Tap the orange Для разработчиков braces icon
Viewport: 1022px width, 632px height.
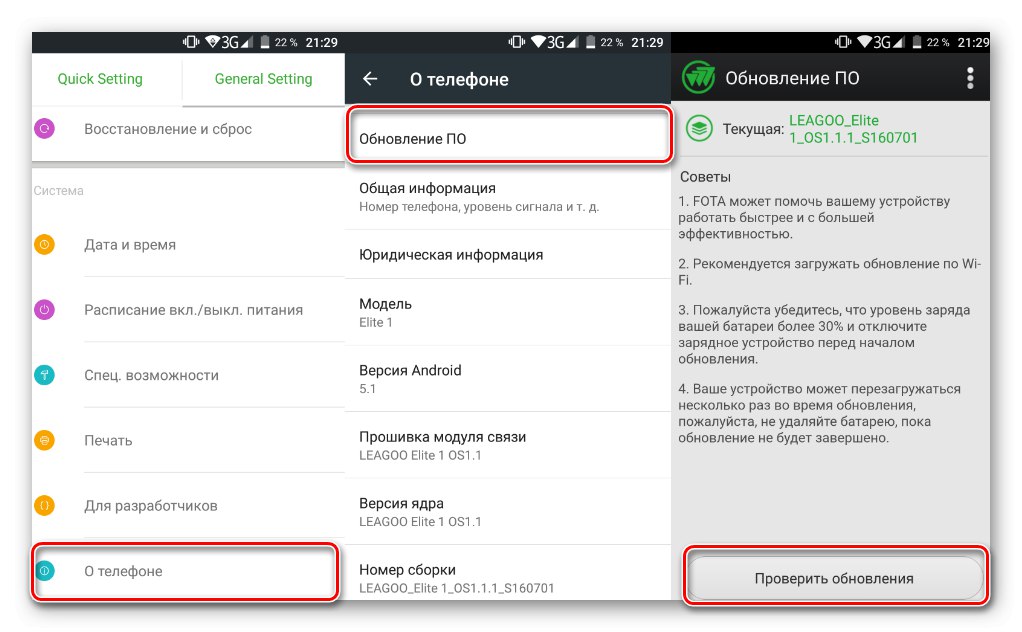point(44,505)
